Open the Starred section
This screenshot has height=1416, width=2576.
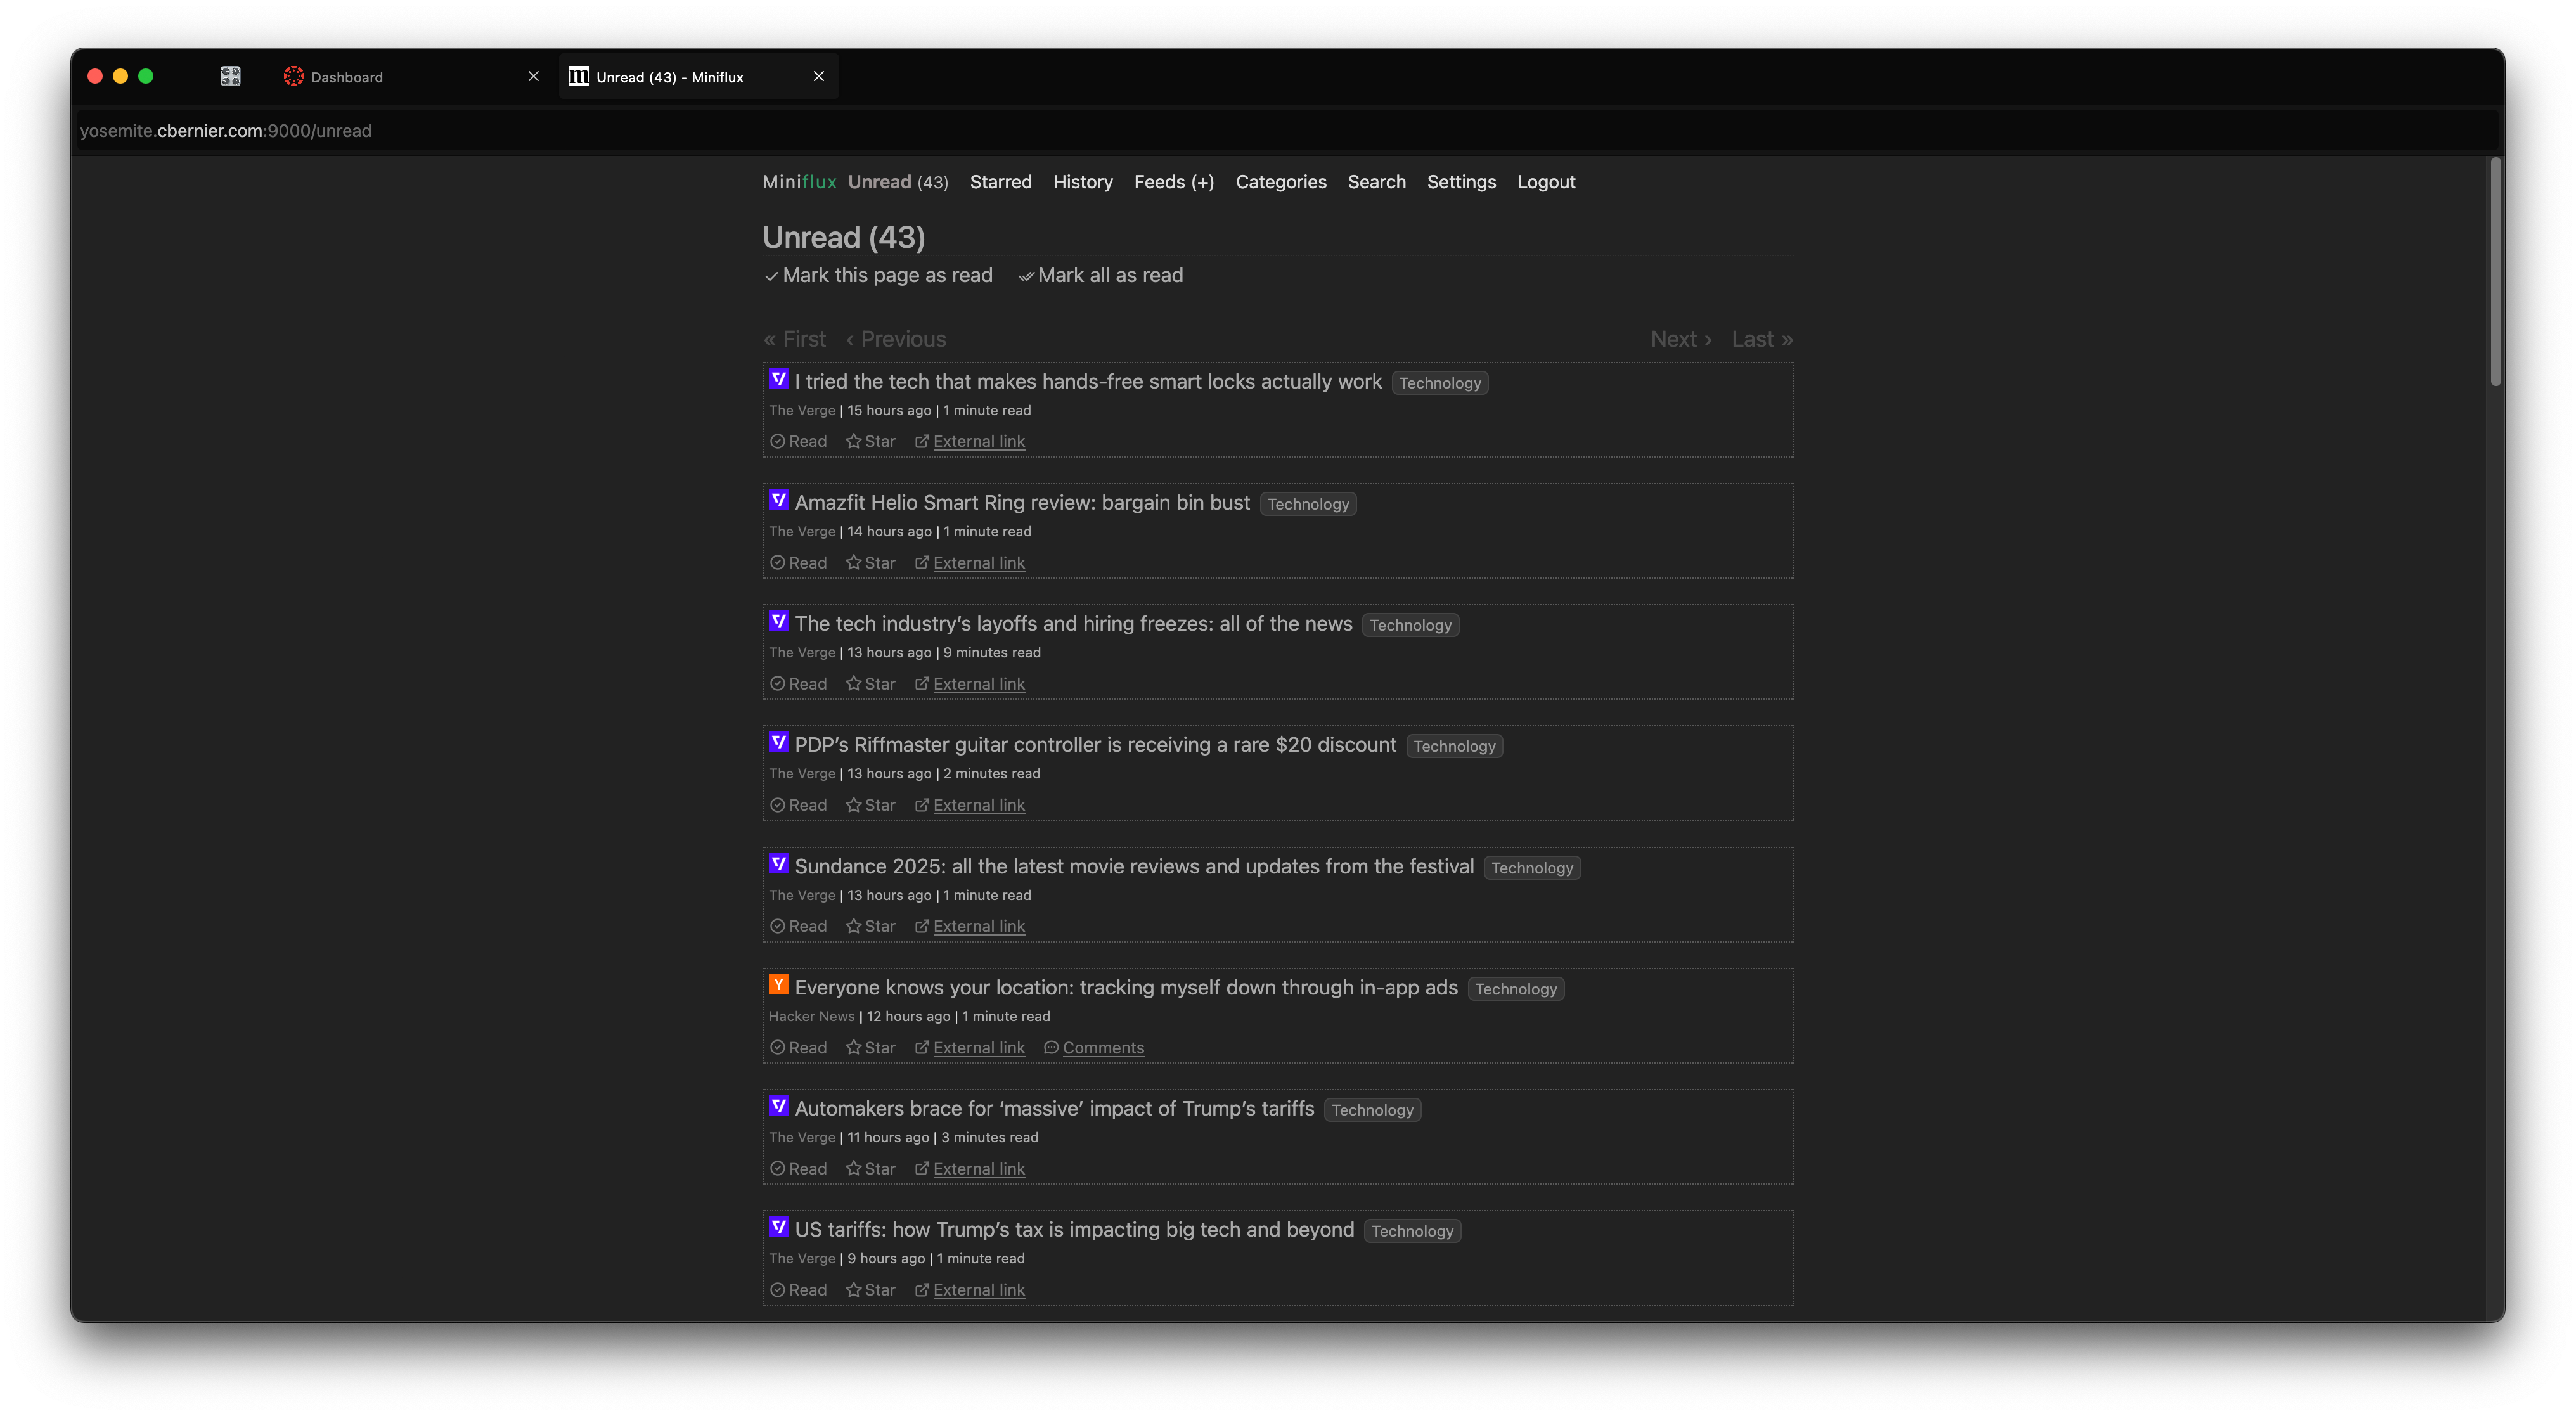pos(1000,182)
